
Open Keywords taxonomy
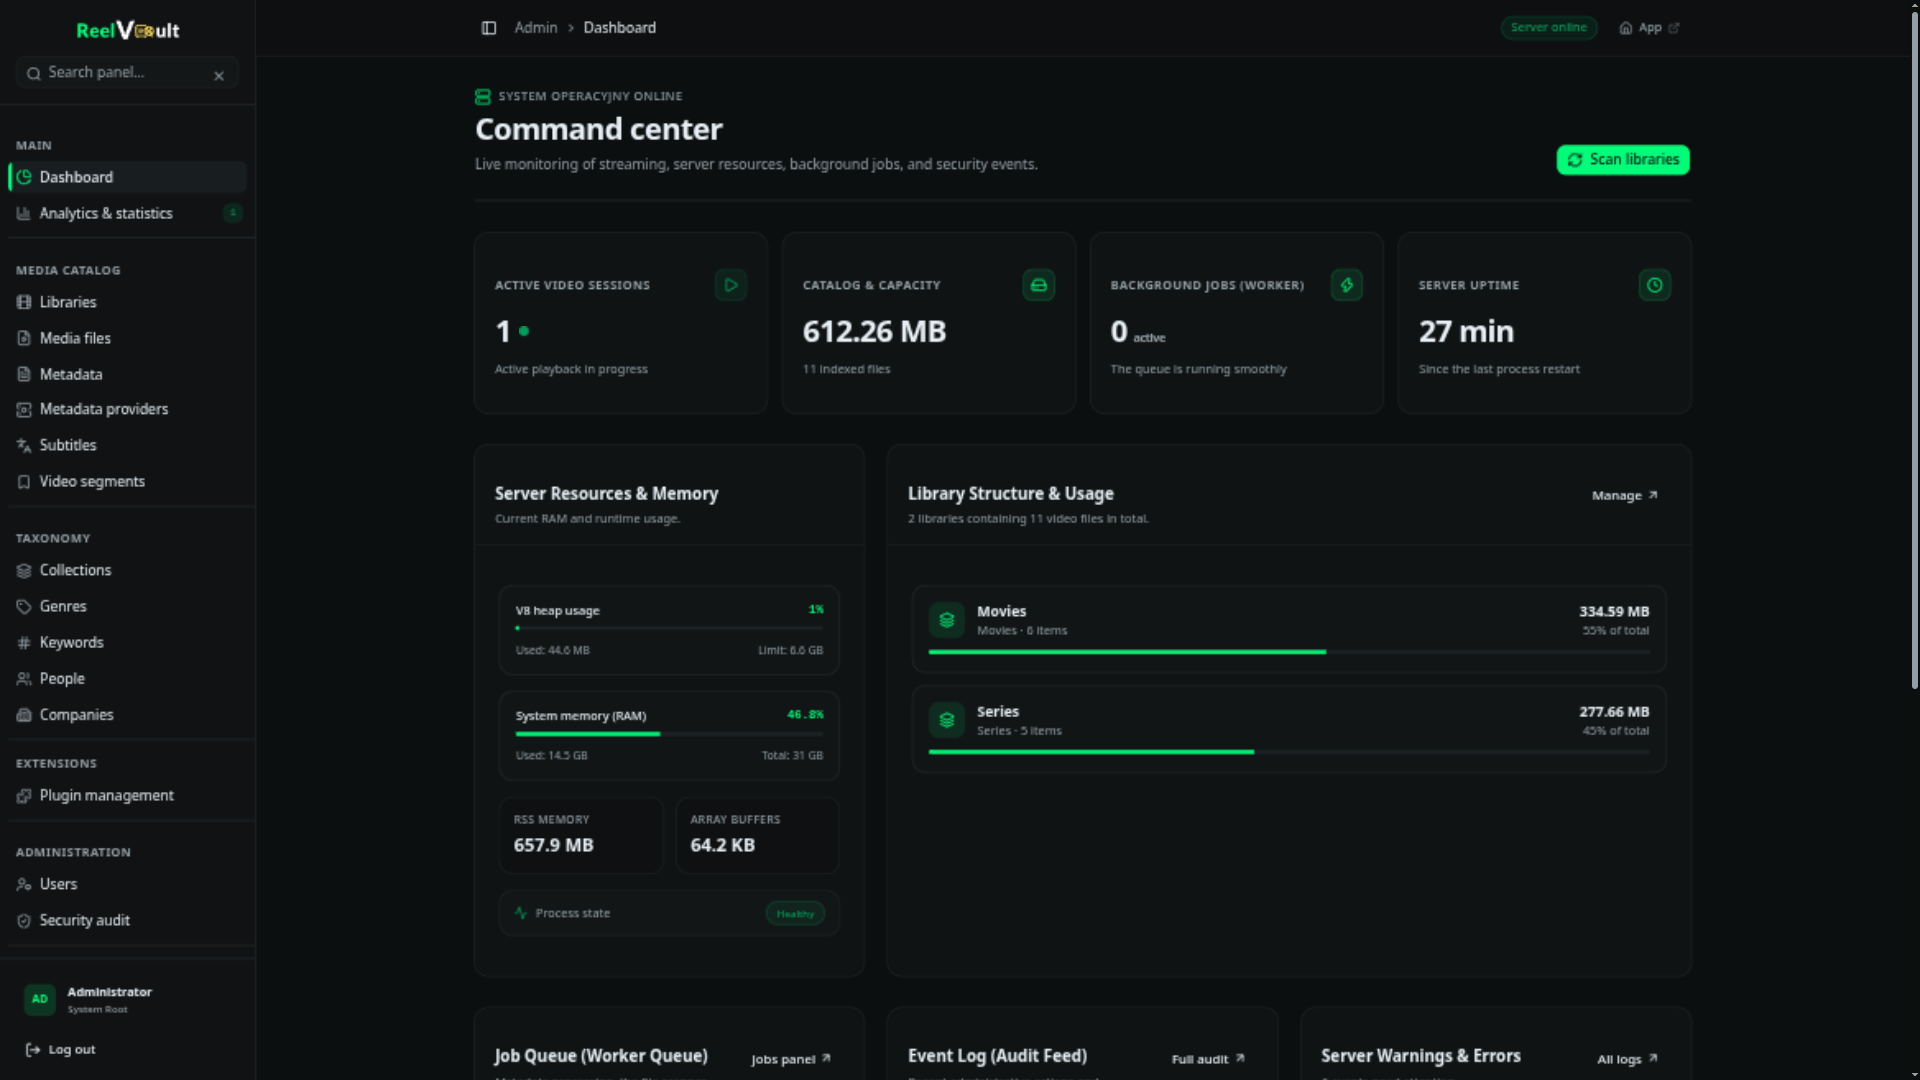127,642
